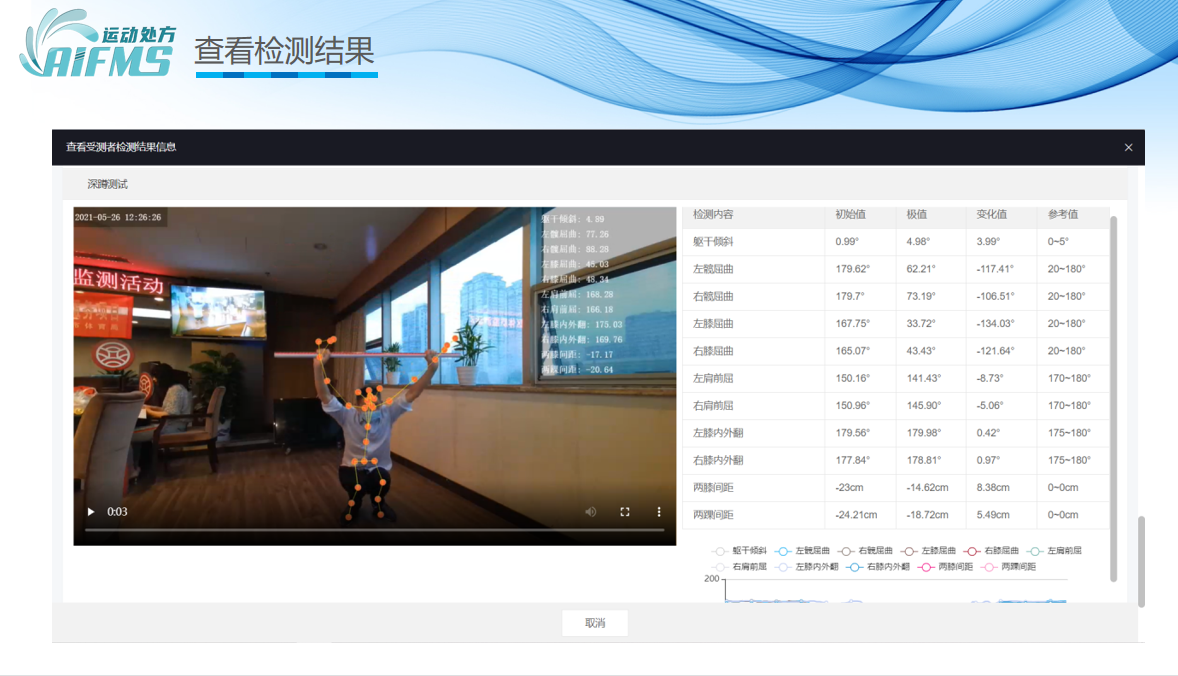Viewport: 1178px width, 676px height.
Task: Click the results table vertical scrollbar
Action: (x=1113, y=400)
